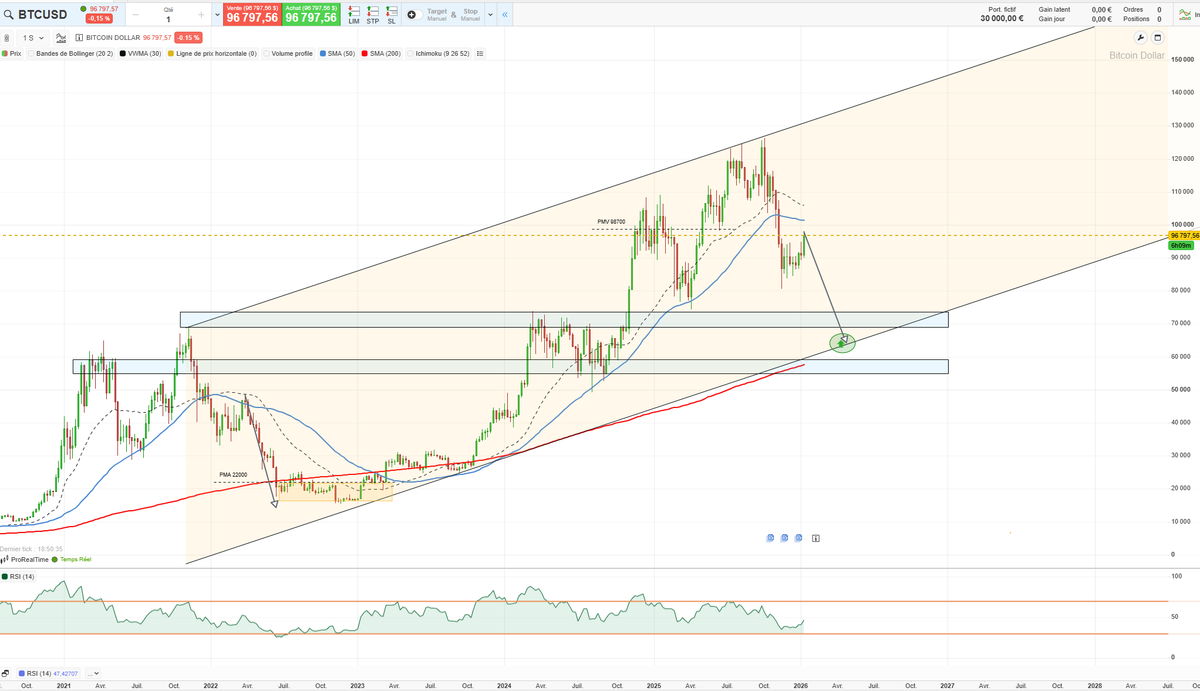Click the paperclip link icon
This screenshot has height=691, width=1200.
coord(8,38)
